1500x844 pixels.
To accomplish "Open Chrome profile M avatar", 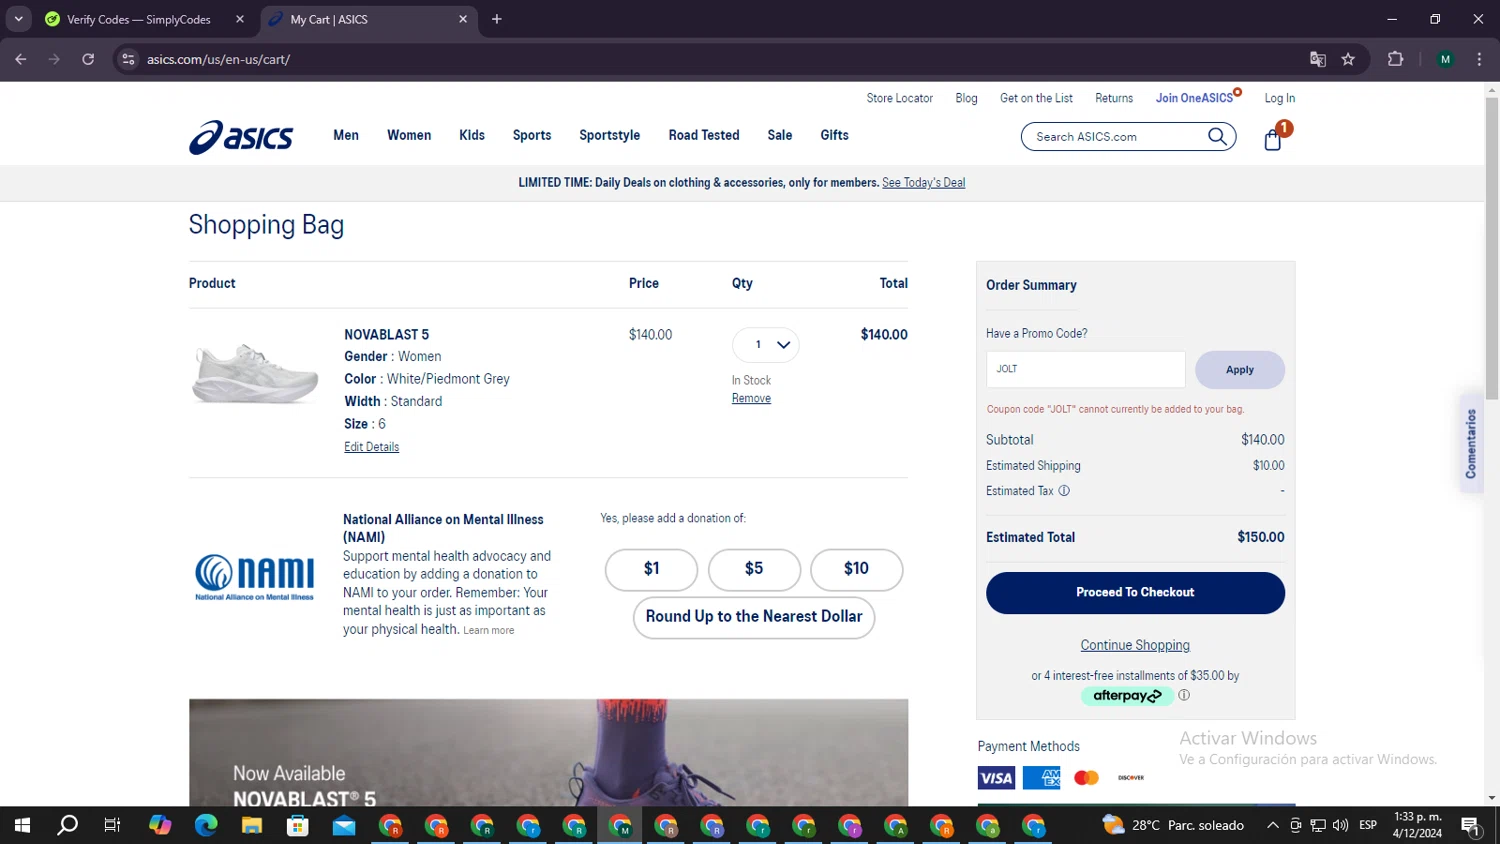I will [x=1445, y=59].
